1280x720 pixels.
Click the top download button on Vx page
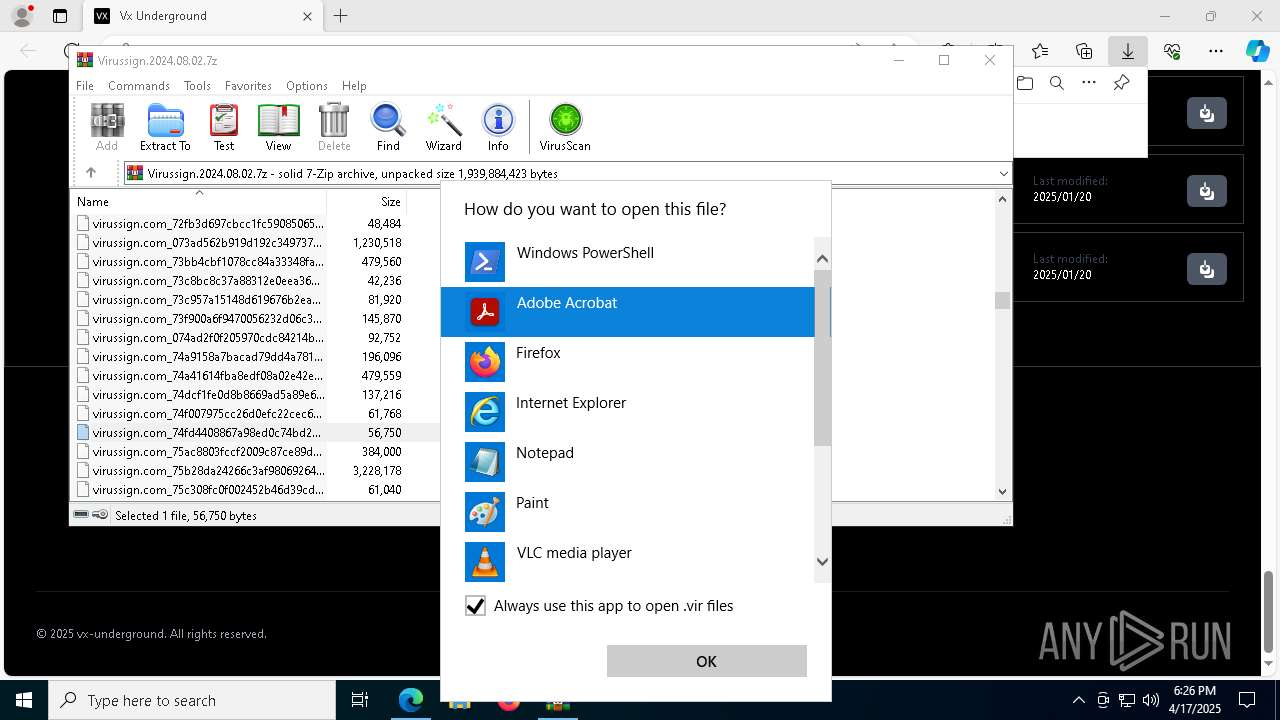coord(1207,113)
